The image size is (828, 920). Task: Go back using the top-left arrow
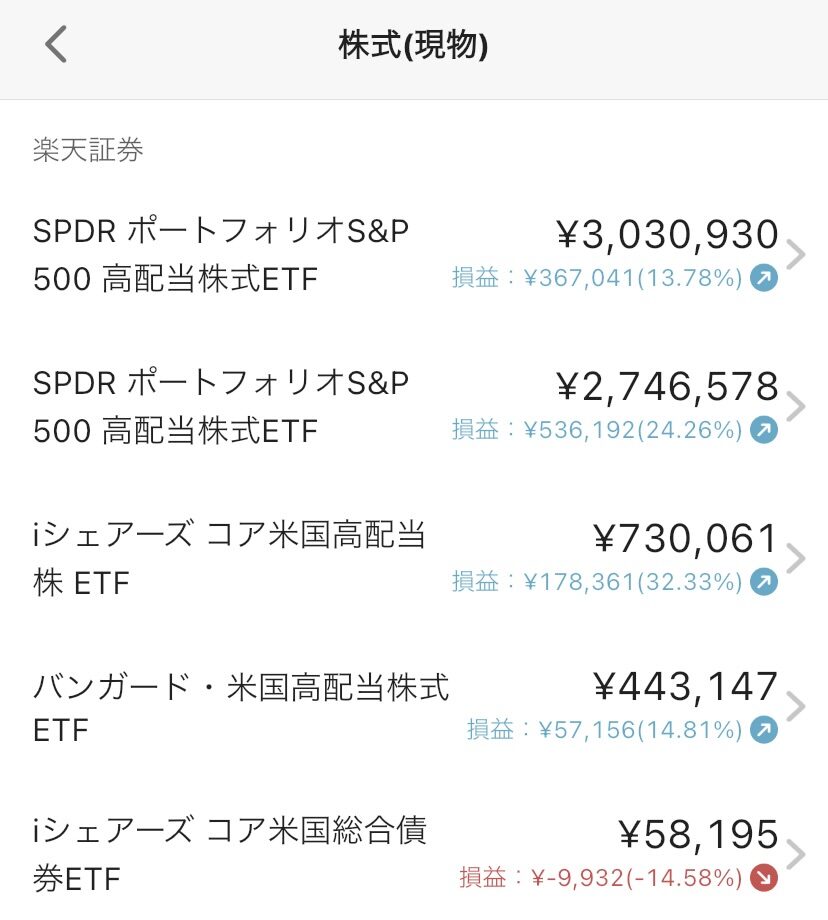coord(56,44)
